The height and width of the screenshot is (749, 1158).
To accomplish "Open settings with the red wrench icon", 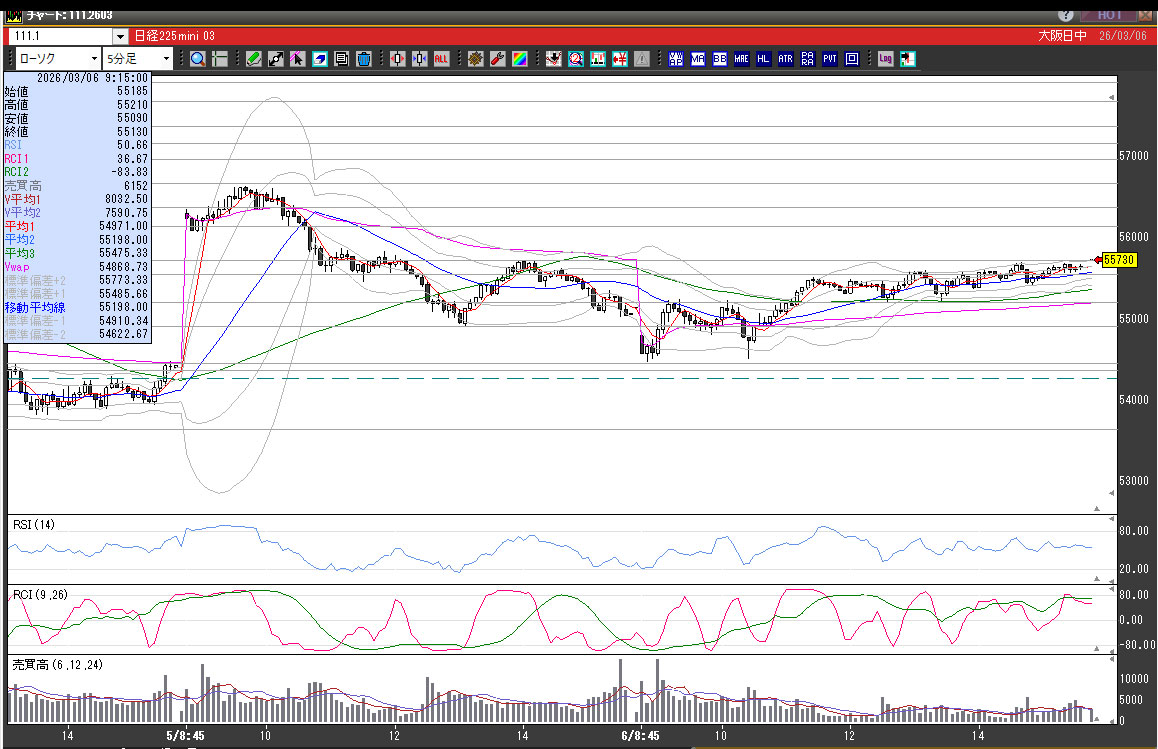I will tap(497, 59).
